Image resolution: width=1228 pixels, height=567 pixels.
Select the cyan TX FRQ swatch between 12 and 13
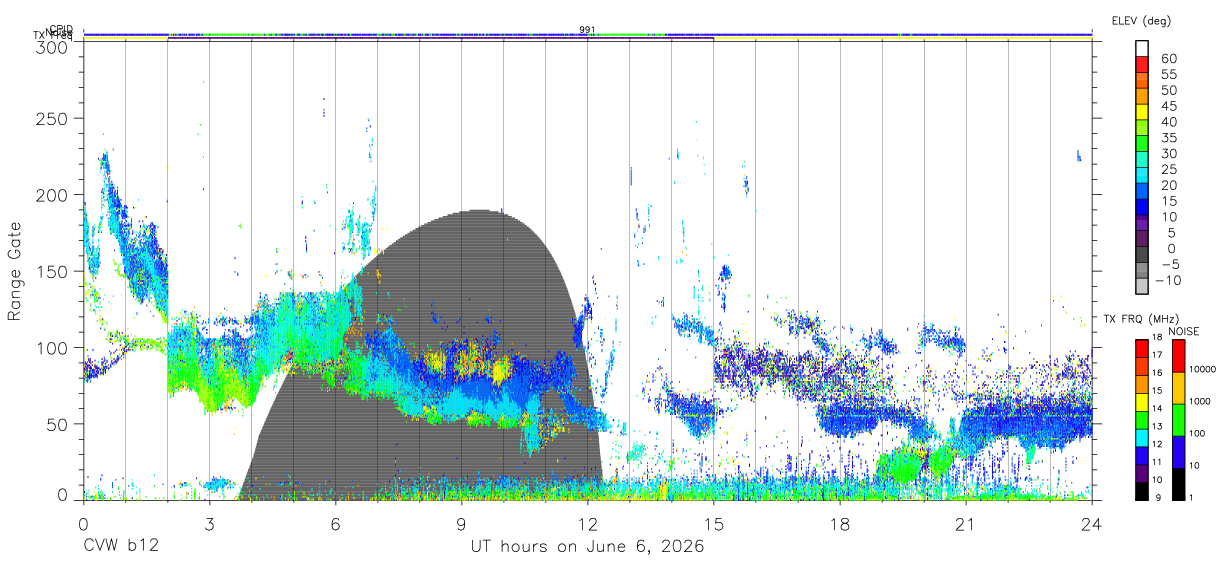coord(1141,436)
